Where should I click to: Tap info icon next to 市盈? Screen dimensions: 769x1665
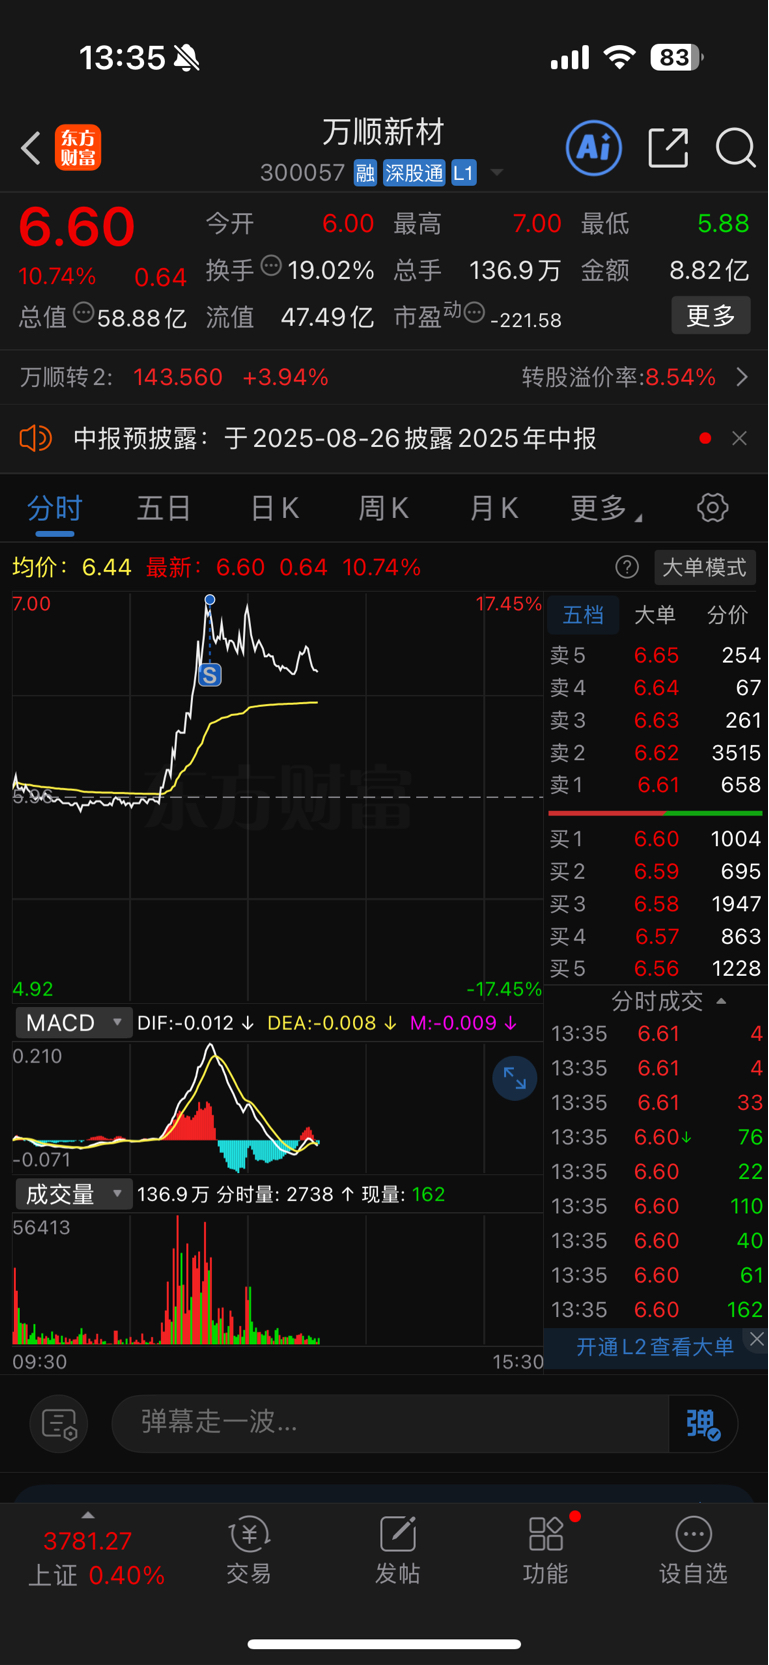click(x=475, y=313)
